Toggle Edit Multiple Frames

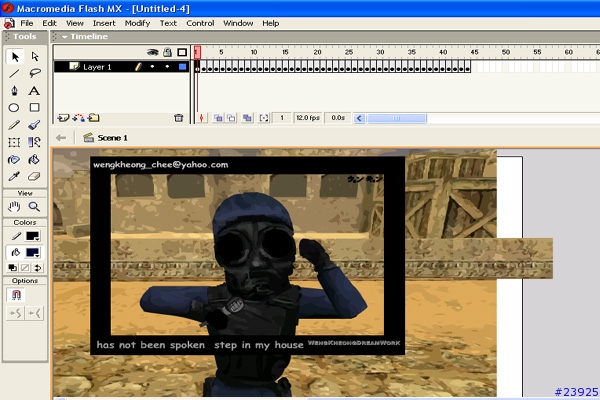(247, 118)
